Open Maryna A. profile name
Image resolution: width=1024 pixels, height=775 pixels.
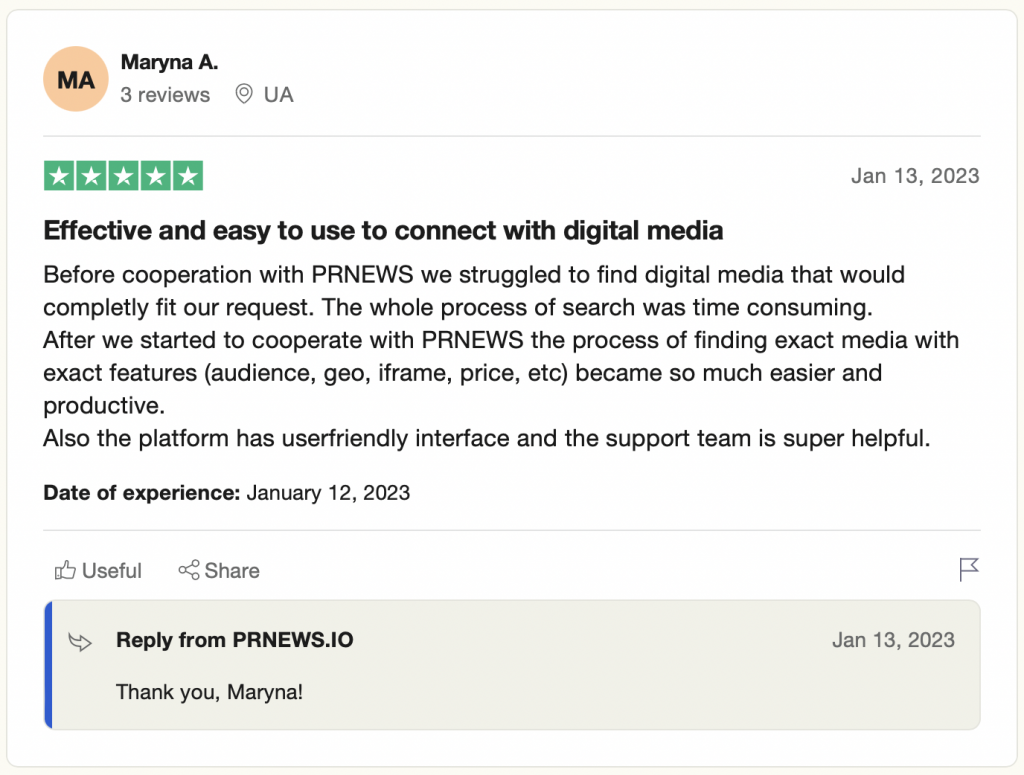[169, 63]
